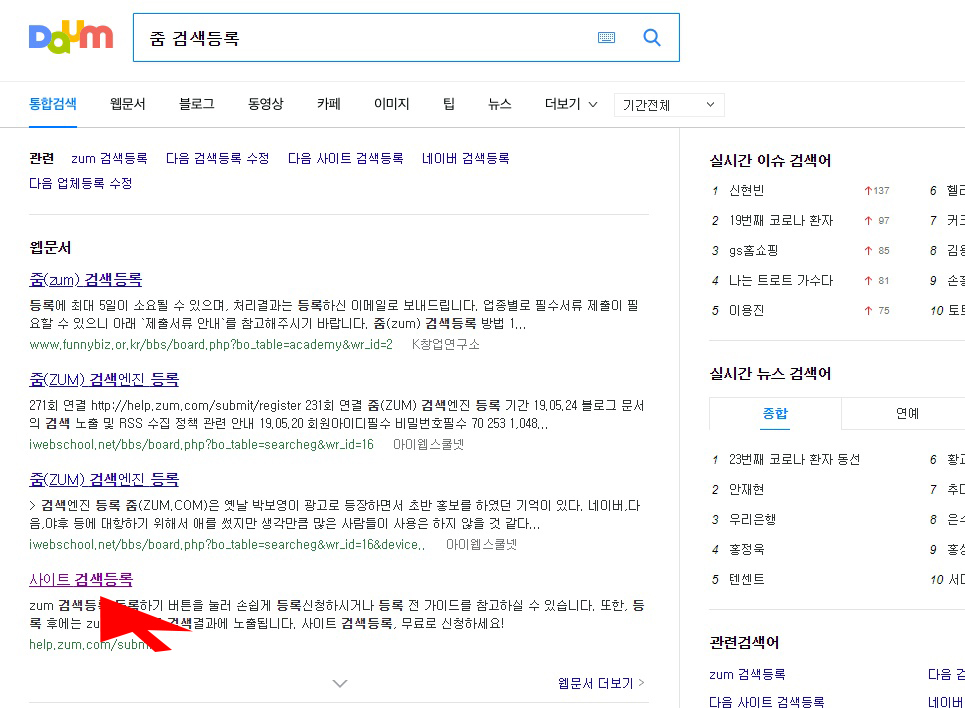Open the funnybiz.or.kr result URL
The image size is (965, 708).
tap(211, 345)
